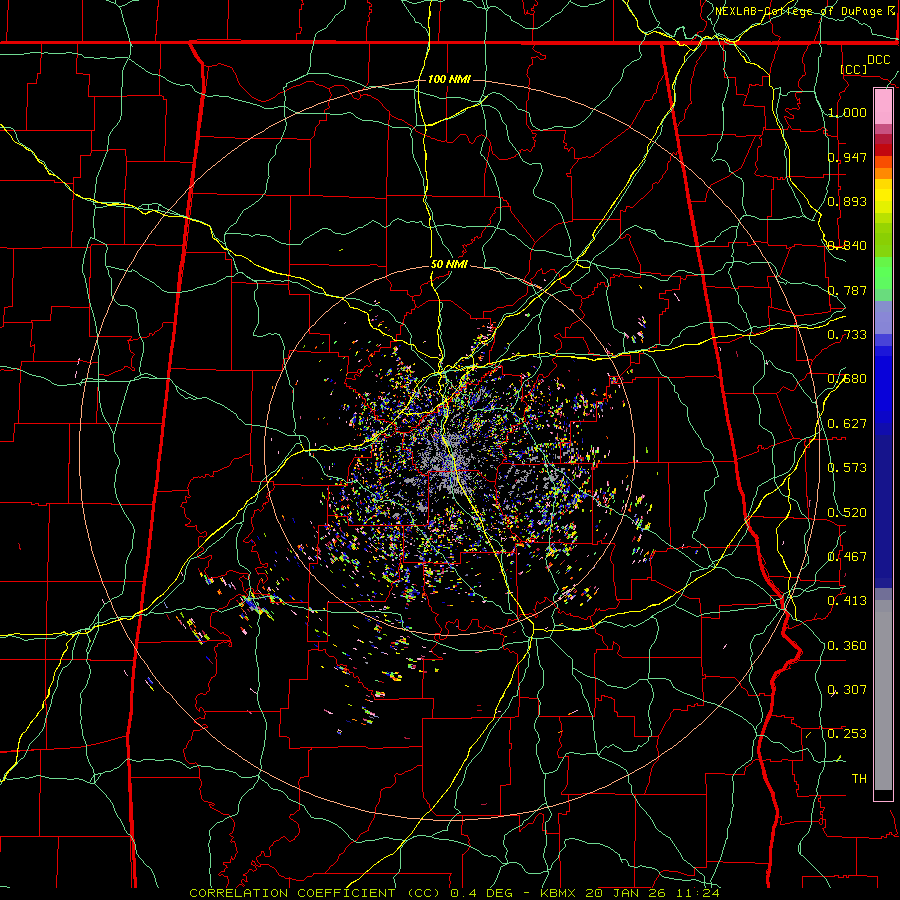
Task: Click the DCC product label
Action: coord(878,60)
